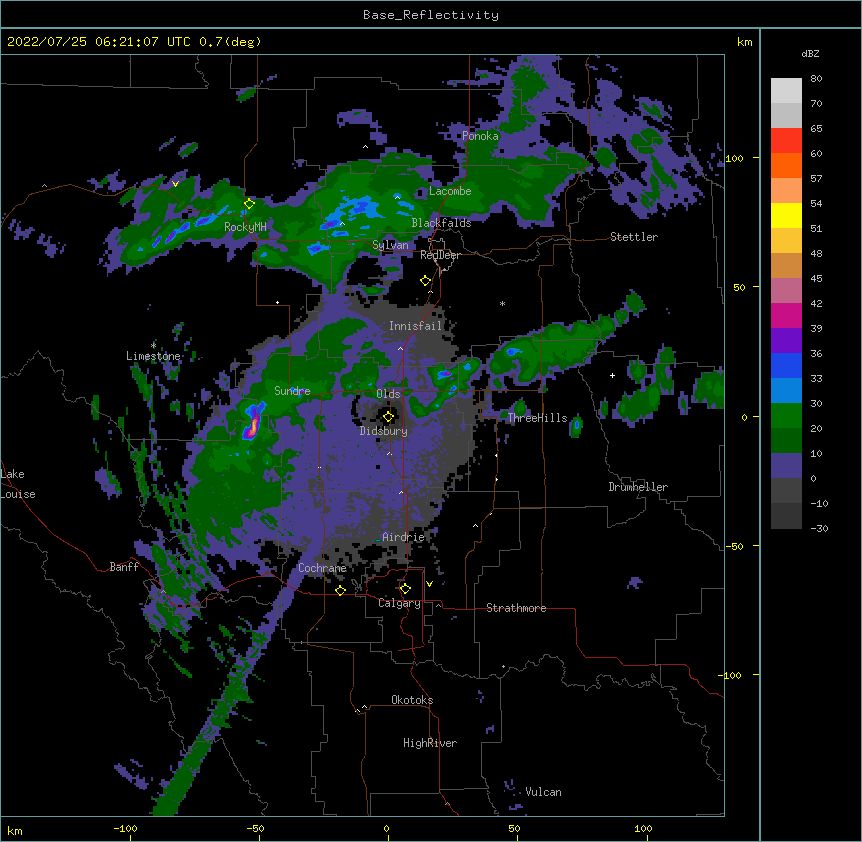Click the -100 tick label on bottom axis
The height and width of the screenshot is (842, 862).
125,828
